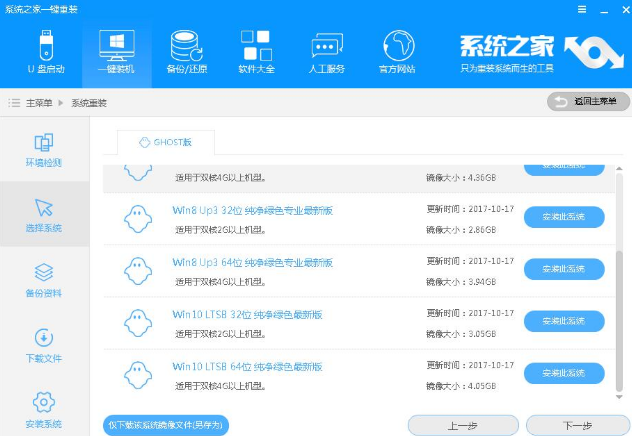Screen dimensions: 632x436
Task: Click 系统重装 breadcrumb item
Action: [x=89, y=103]
